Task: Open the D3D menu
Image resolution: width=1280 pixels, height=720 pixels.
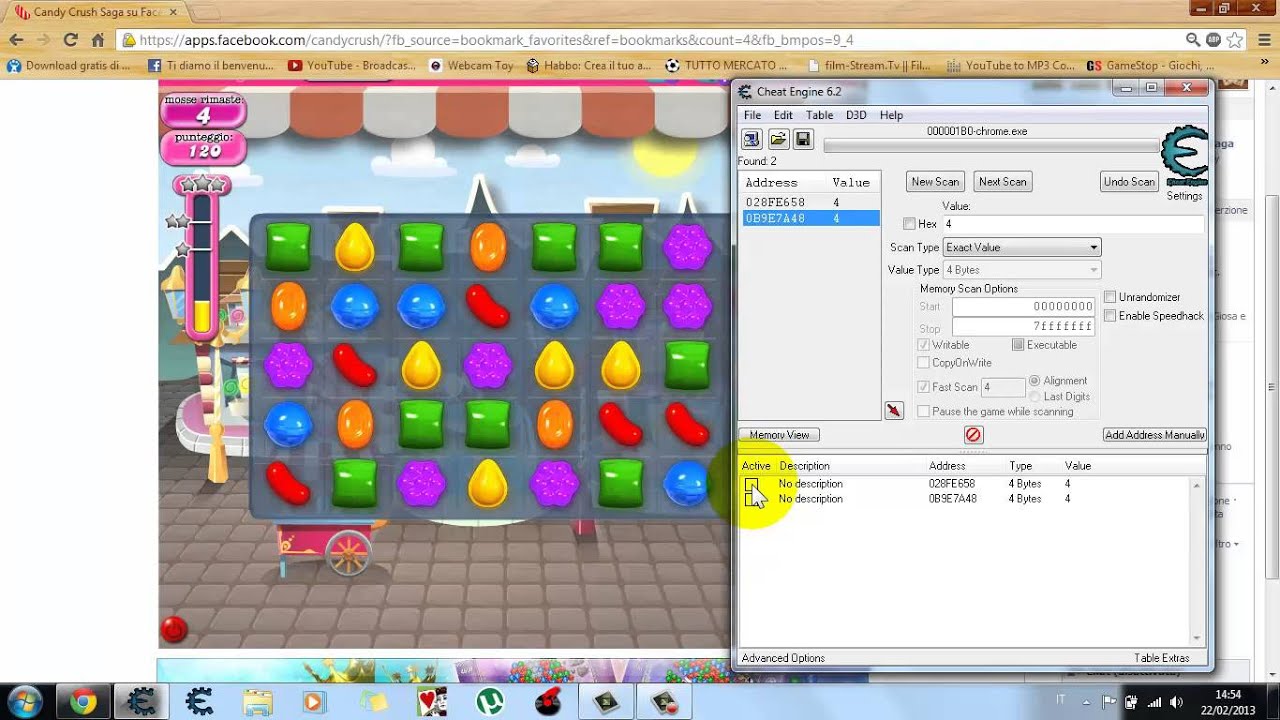Action: (x=856, y=115)
